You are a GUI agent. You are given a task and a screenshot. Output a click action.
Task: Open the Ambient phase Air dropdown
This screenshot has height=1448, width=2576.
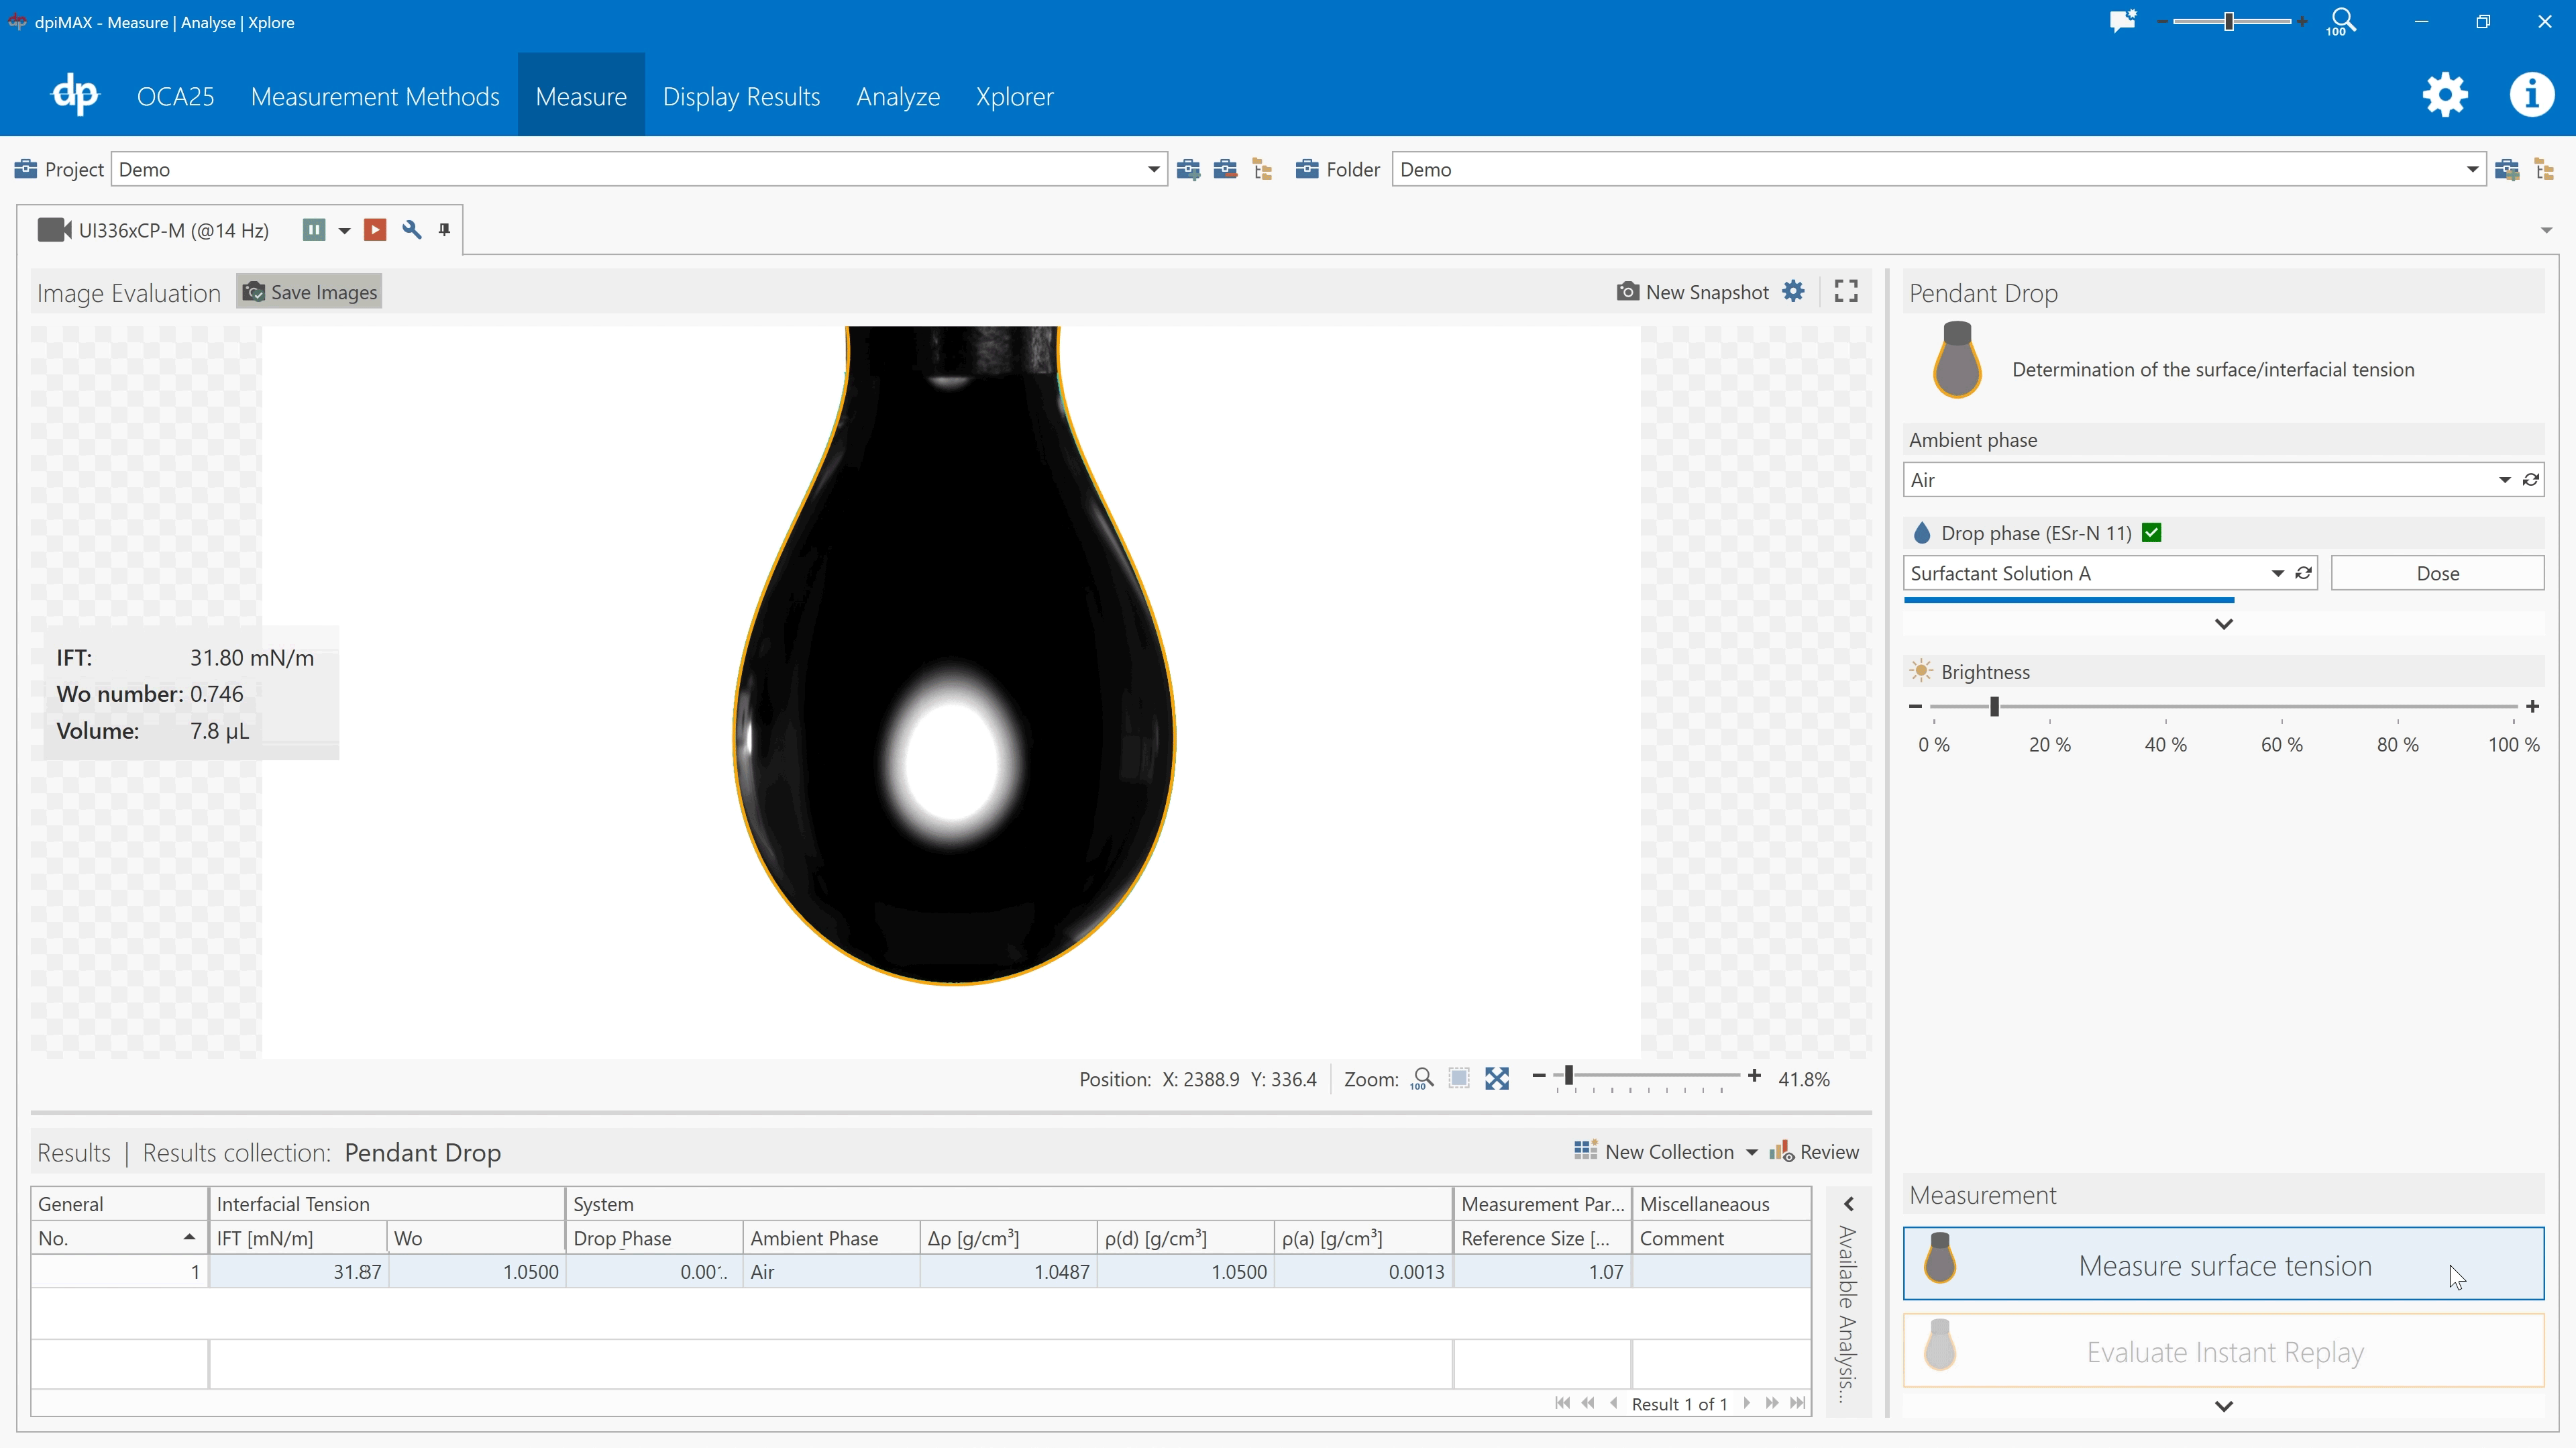click(x=2505, y=479)
